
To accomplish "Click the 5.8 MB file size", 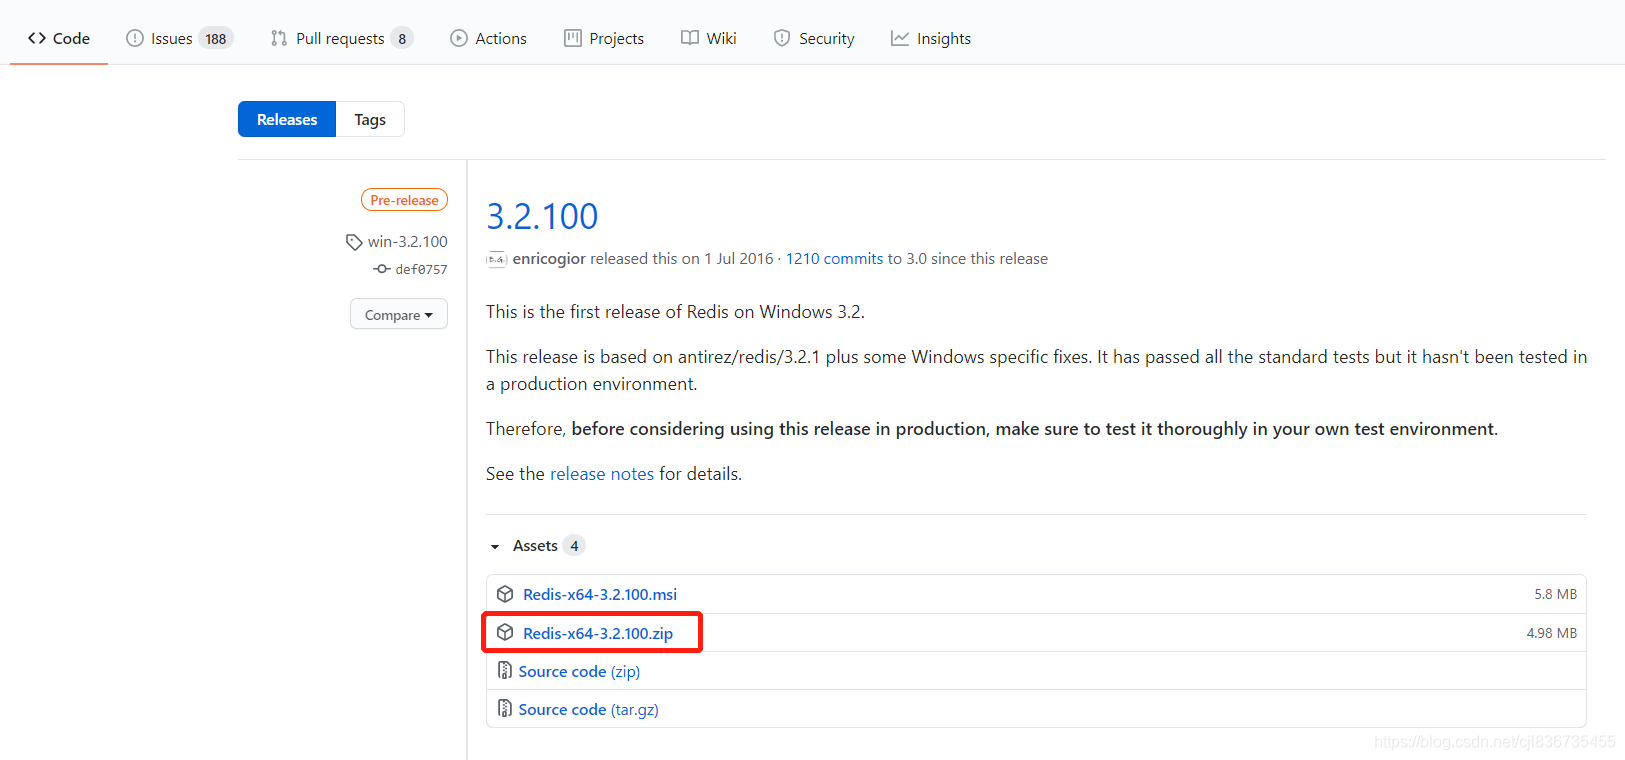I will 1556,594.
